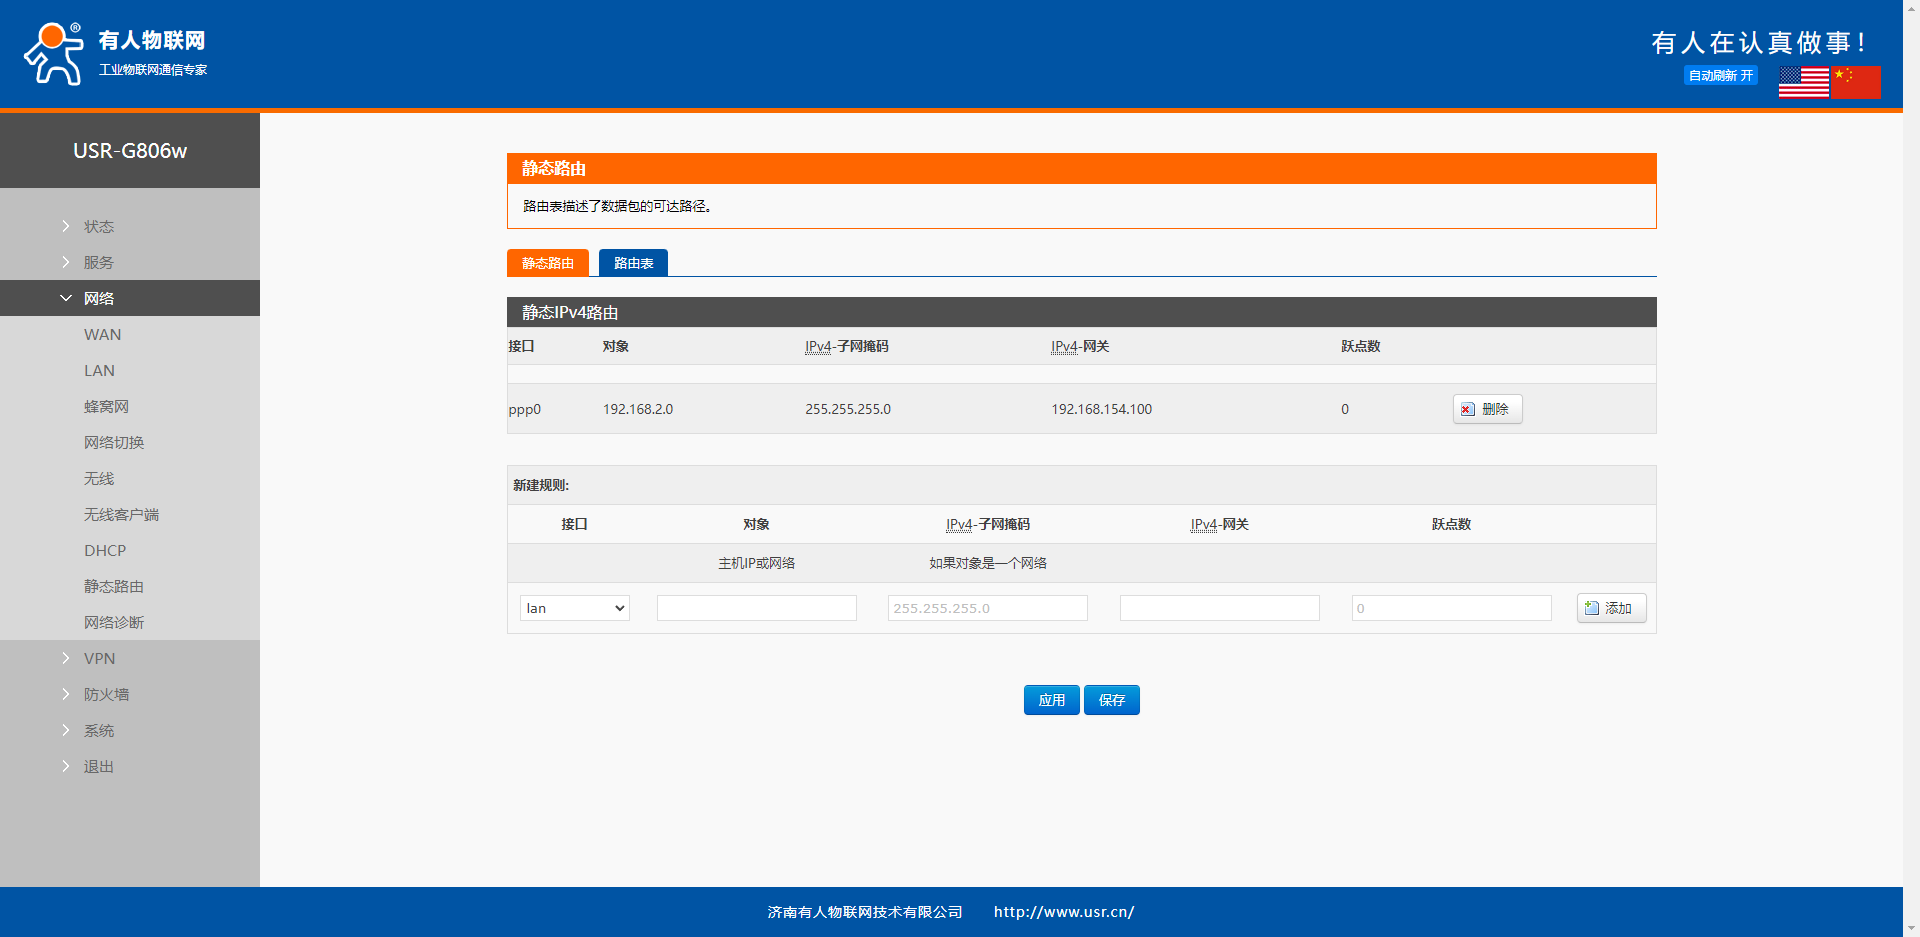The image size is (1920, 937).
Task: Expand the 防火墙 sidebar section
Action: point(106,695)
